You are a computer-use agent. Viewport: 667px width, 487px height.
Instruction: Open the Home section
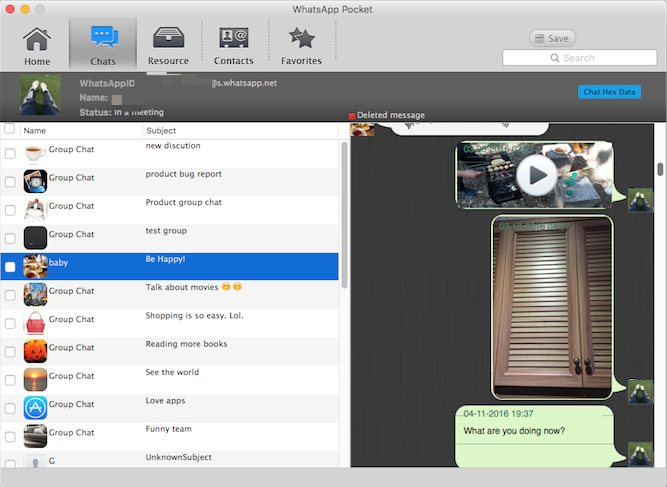pos(37,46)
